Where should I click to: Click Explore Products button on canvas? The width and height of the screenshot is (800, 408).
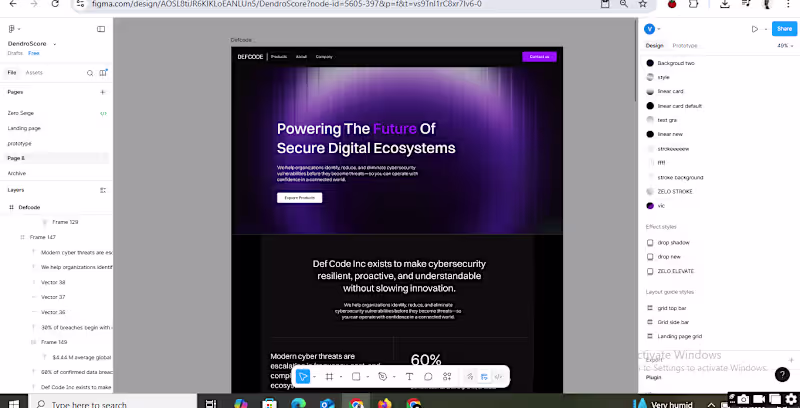[299, 198]
